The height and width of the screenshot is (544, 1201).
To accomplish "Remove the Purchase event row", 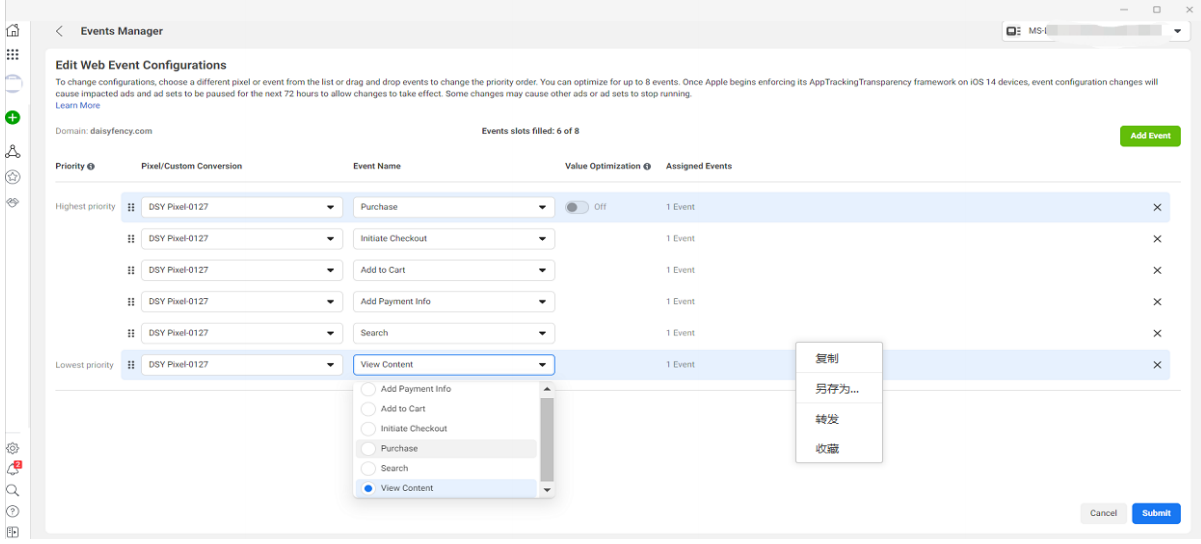I will point(1157,207).
